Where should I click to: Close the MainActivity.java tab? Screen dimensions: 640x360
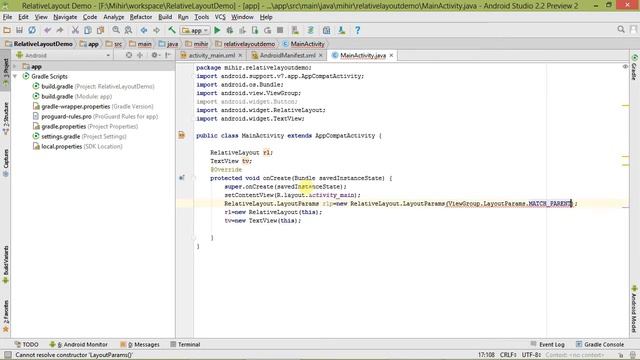point(391,55)
